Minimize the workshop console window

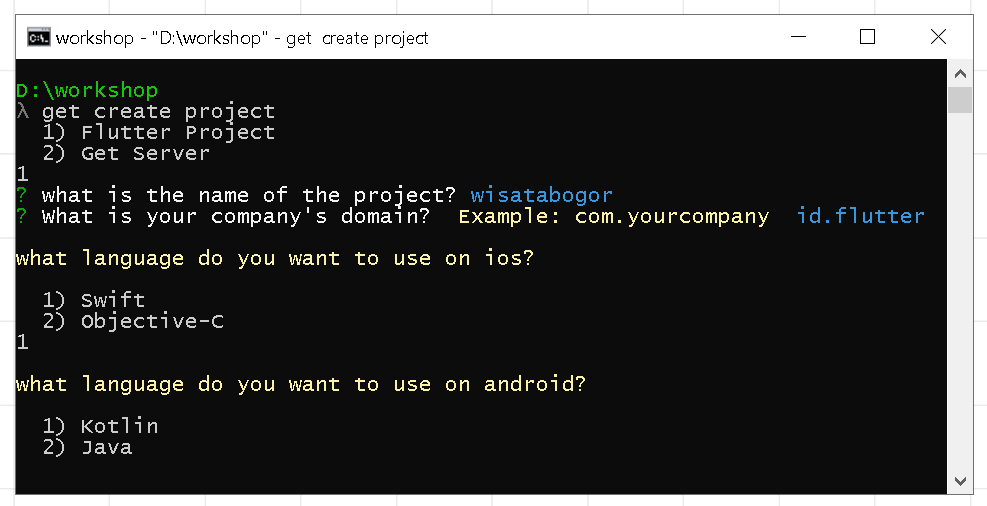pos(798,37)
